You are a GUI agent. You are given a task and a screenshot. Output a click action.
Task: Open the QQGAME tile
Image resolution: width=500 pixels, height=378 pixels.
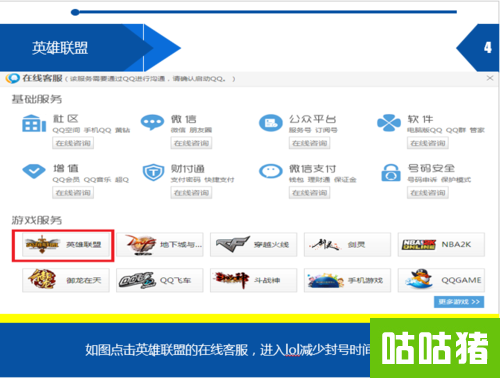tap(441, 280)
